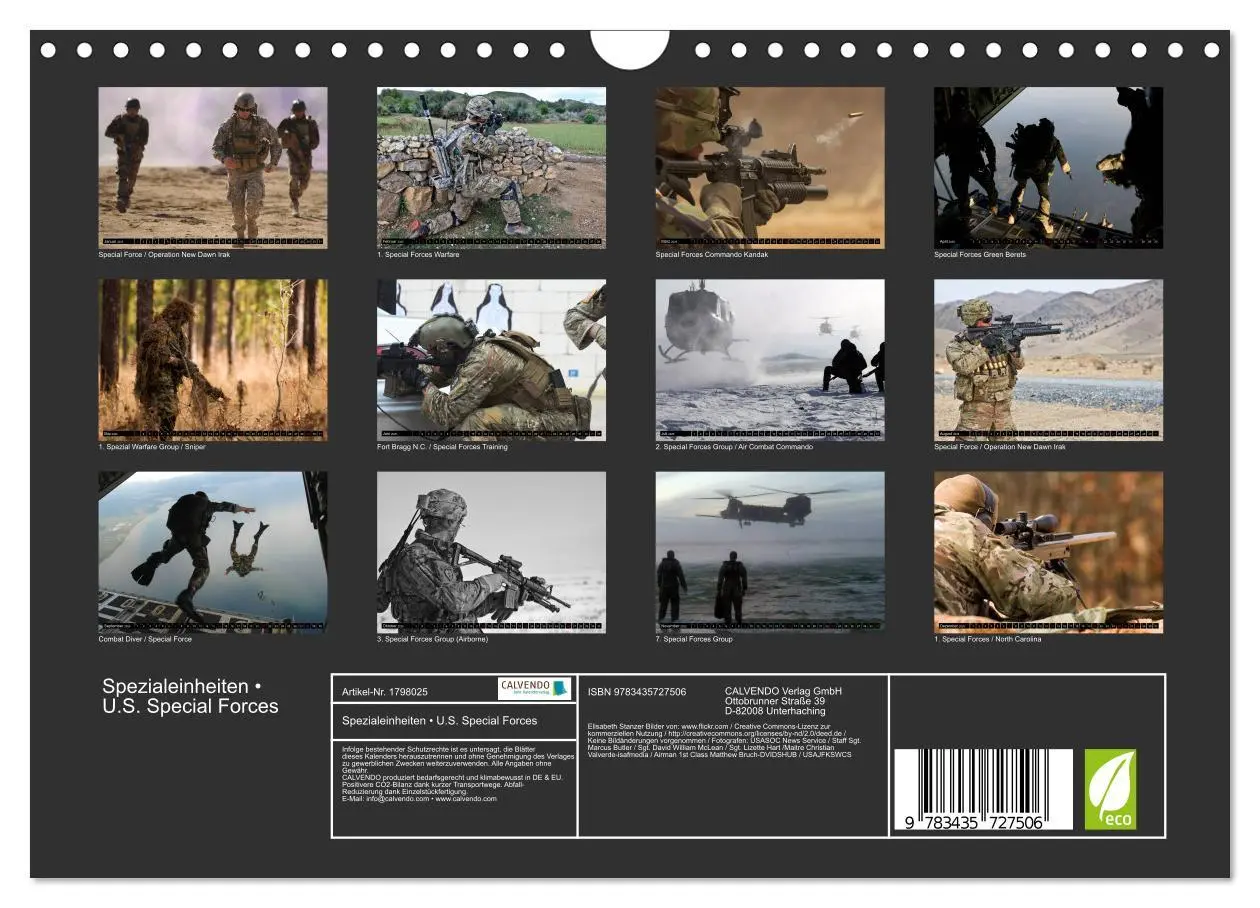Click the large 'Spezialeinheiten • U.S. Special Forces' heading

tap(190, 696)
